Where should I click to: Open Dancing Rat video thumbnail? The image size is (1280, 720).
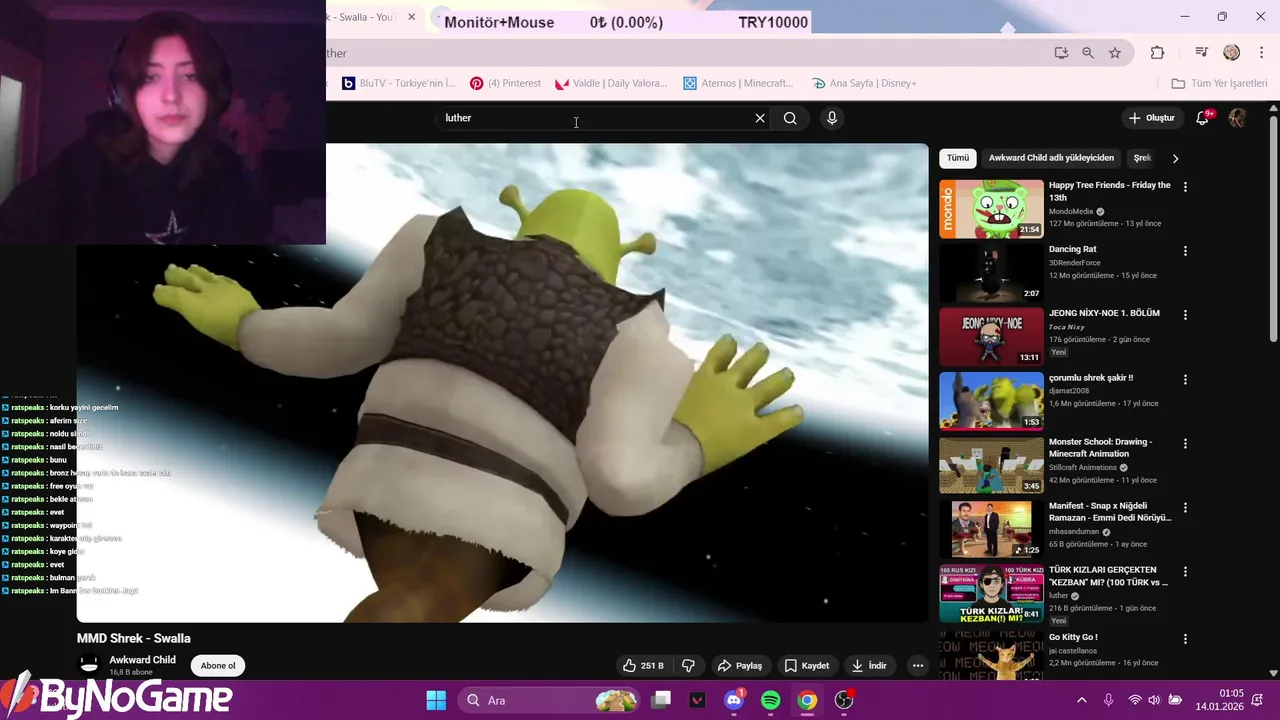[991, 273]
